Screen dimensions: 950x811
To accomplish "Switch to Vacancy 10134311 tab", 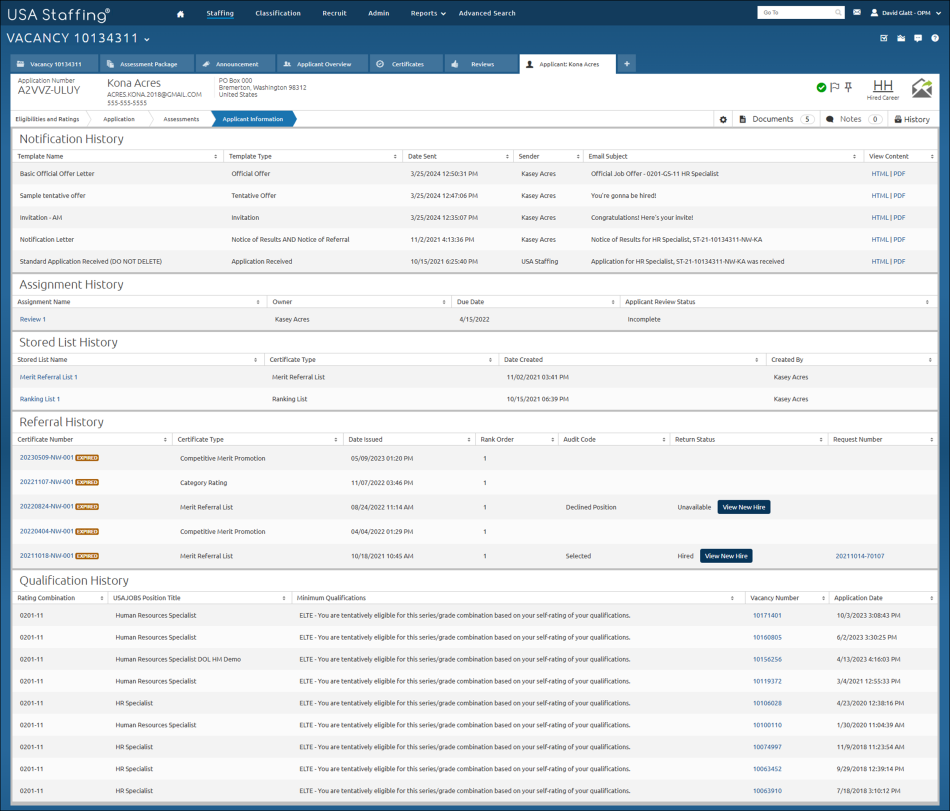I will tap(55, 64).
